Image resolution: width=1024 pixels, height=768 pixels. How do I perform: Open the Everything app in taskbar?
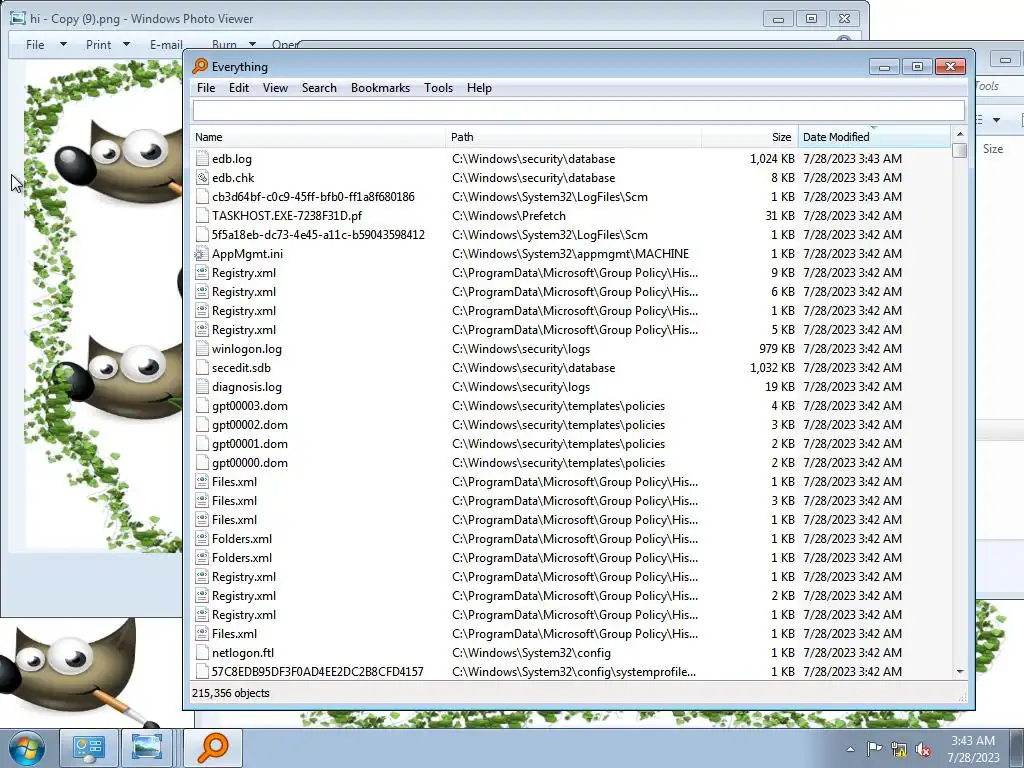click(x=213, y=748)
